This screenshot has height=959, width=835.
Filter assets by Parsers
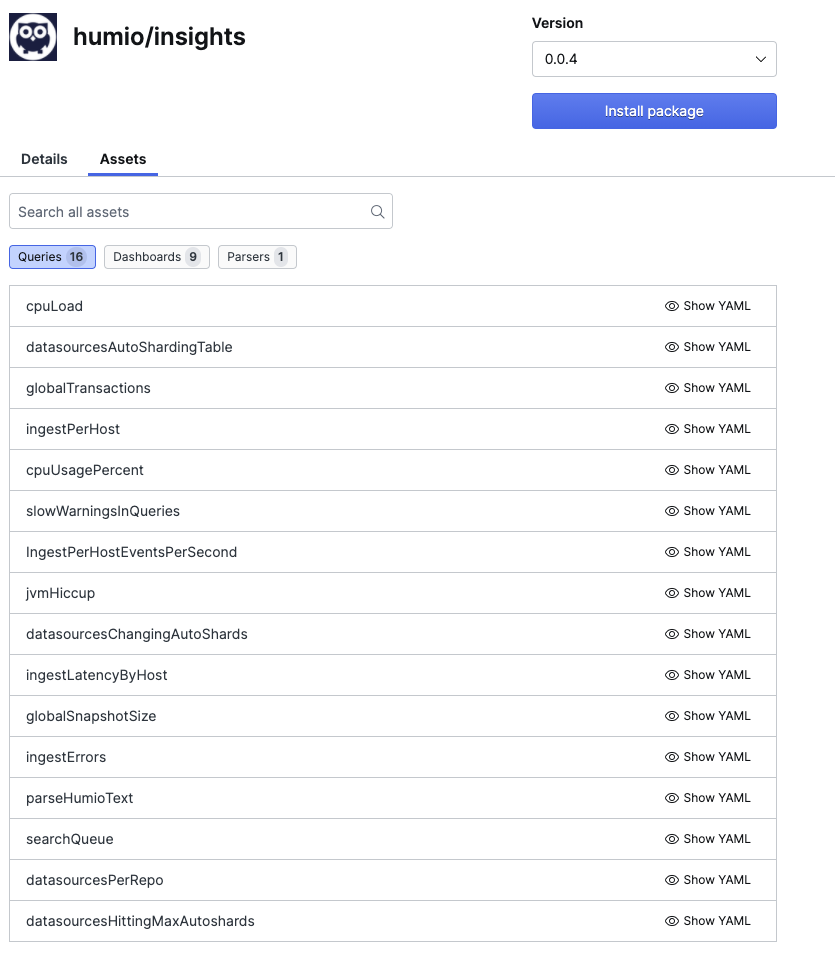coord(257,257)
